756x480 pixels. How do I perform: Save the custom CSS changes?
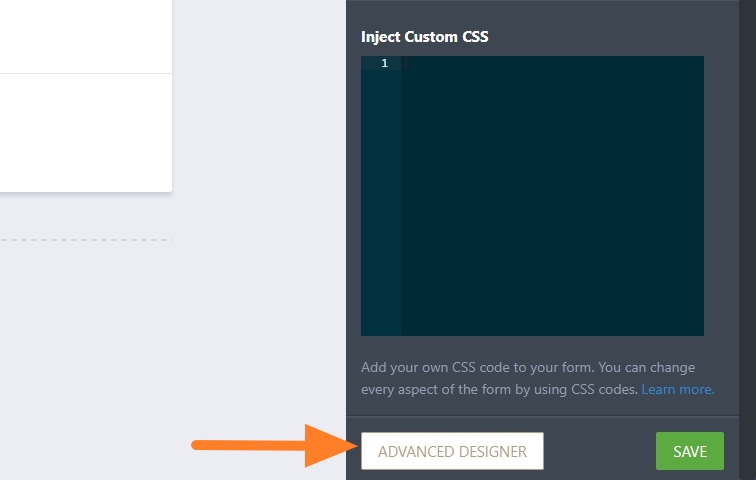click(689, 451)
